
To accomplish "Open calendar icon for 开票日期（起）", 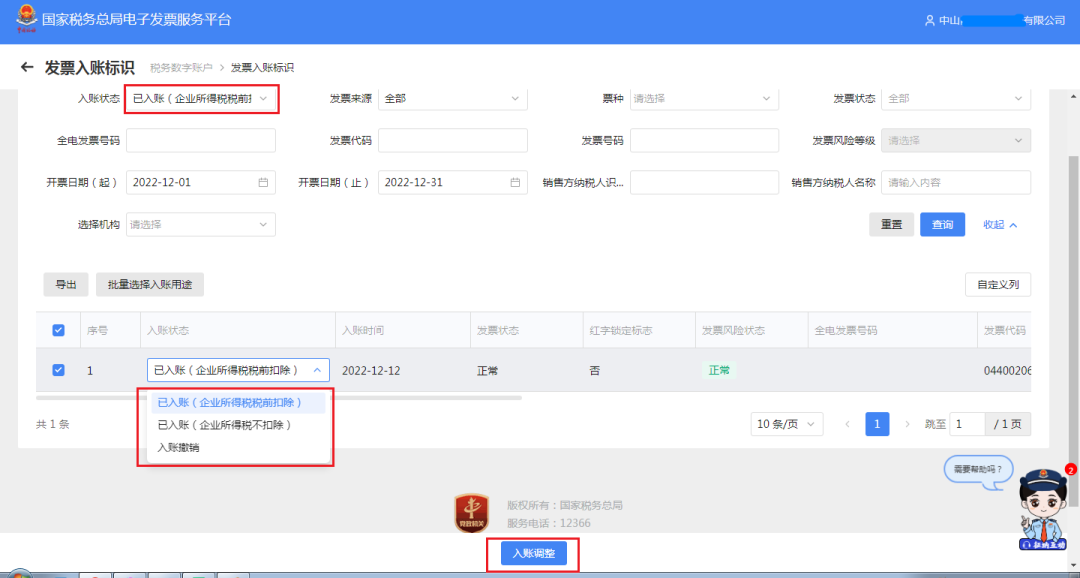I will [263, 183].
